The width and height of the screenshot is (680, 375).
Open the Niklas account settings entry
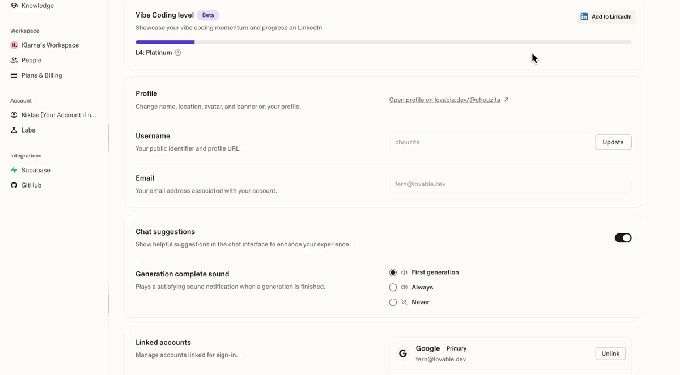54,115
